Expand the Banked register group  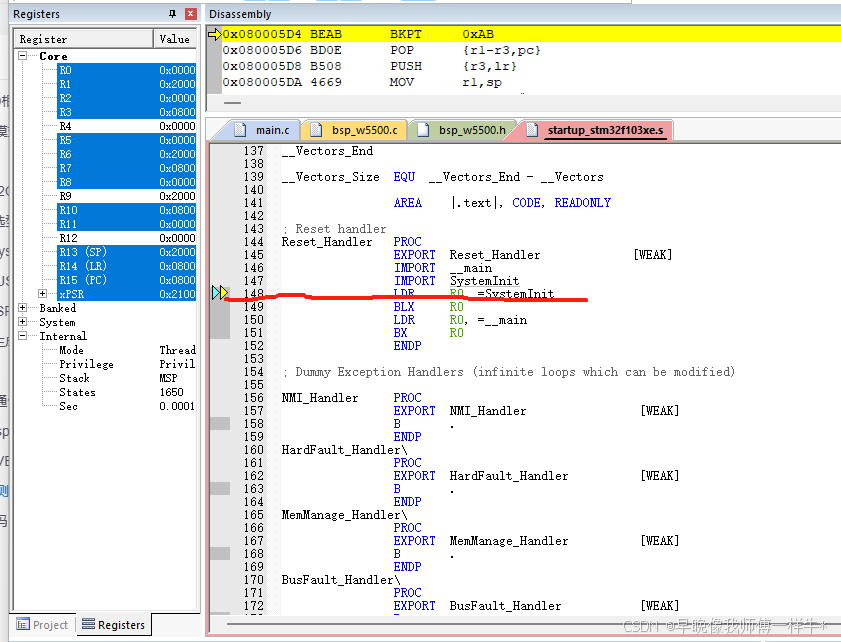(22, 308)
